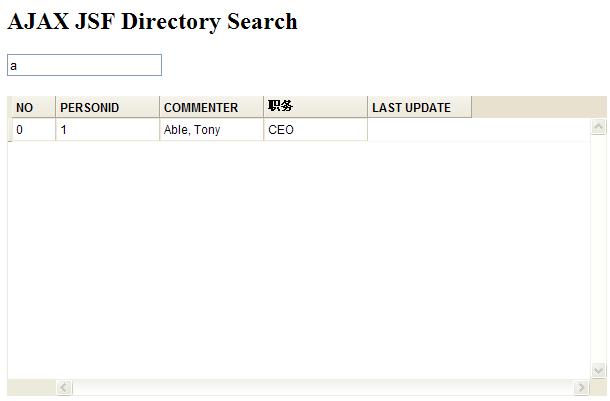Click the vertical scrollbar track

click(599, 250)
